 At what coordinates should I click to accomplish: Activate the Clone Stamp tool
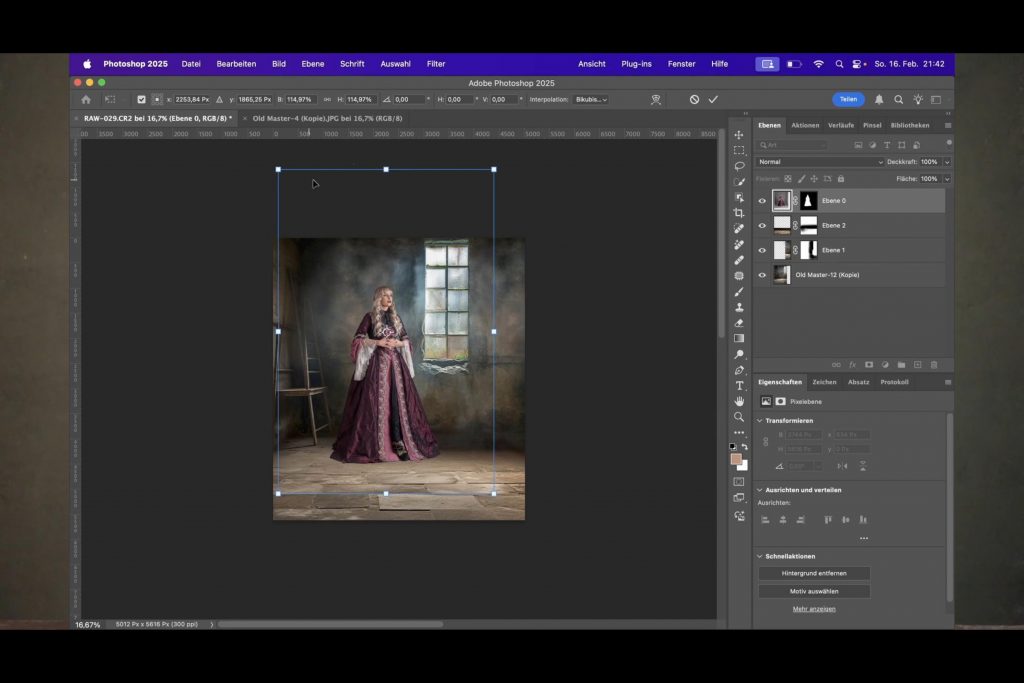click(x=739, y=307)
